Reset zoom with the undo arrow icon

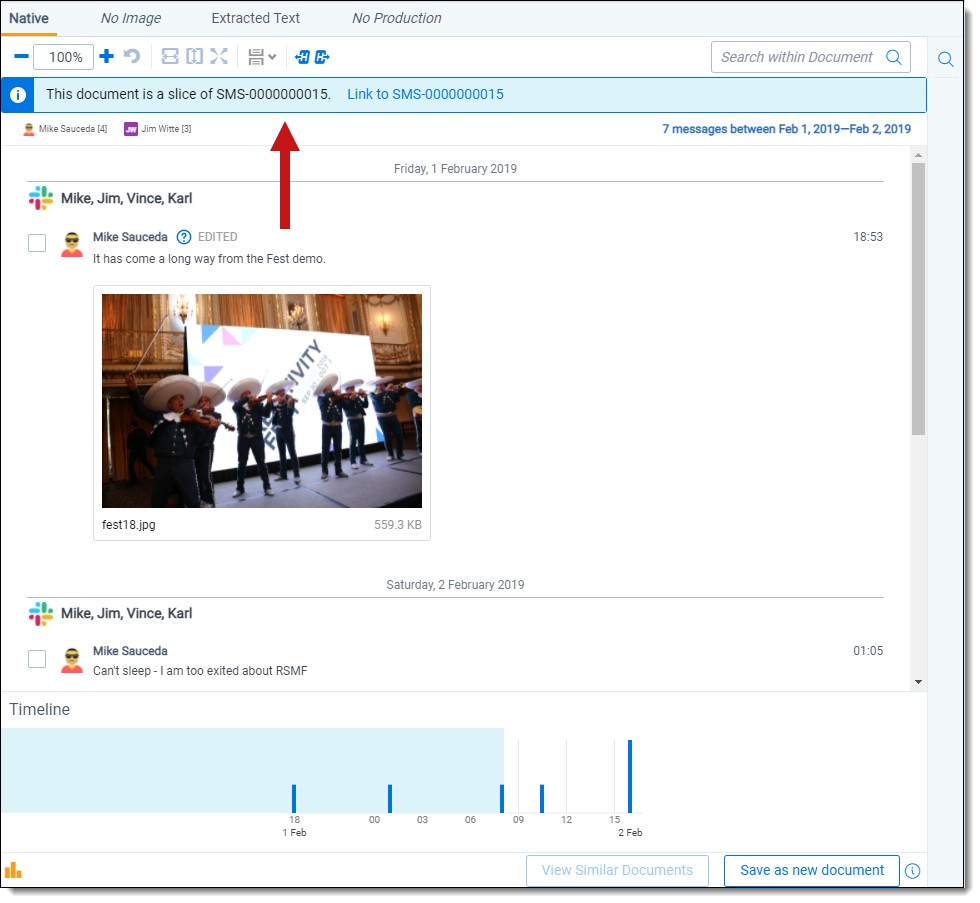tap(132, 57)
